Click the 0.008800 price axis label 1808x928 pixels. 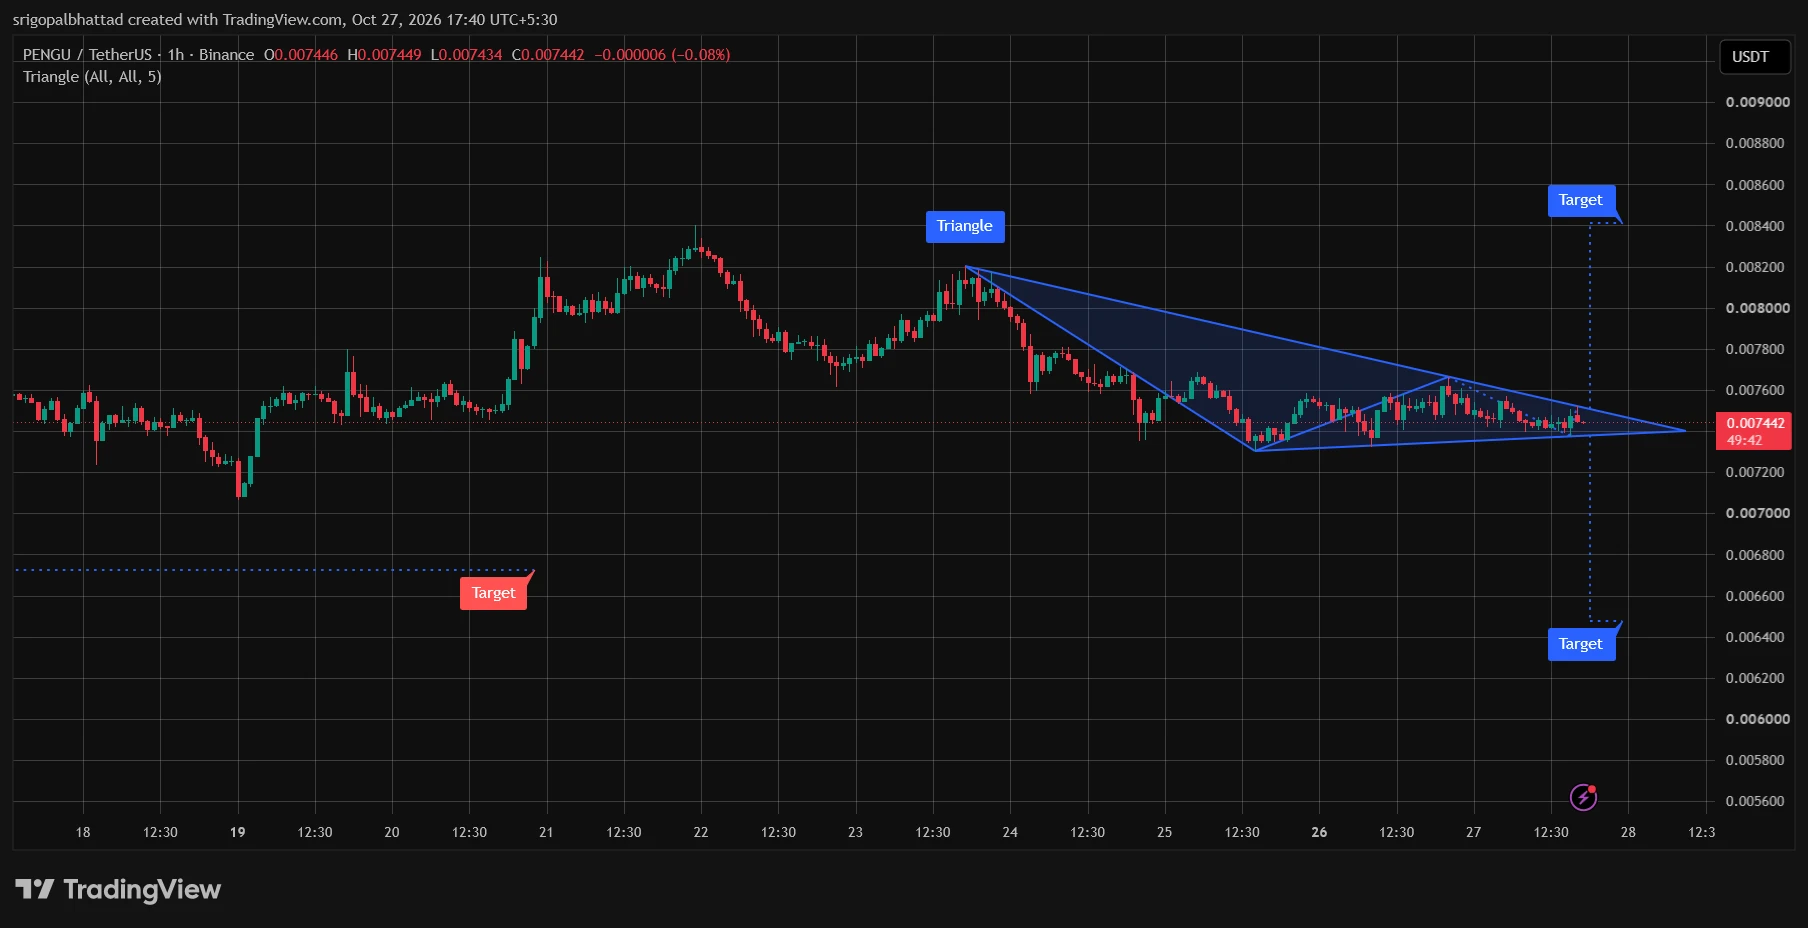[1757, 143]
